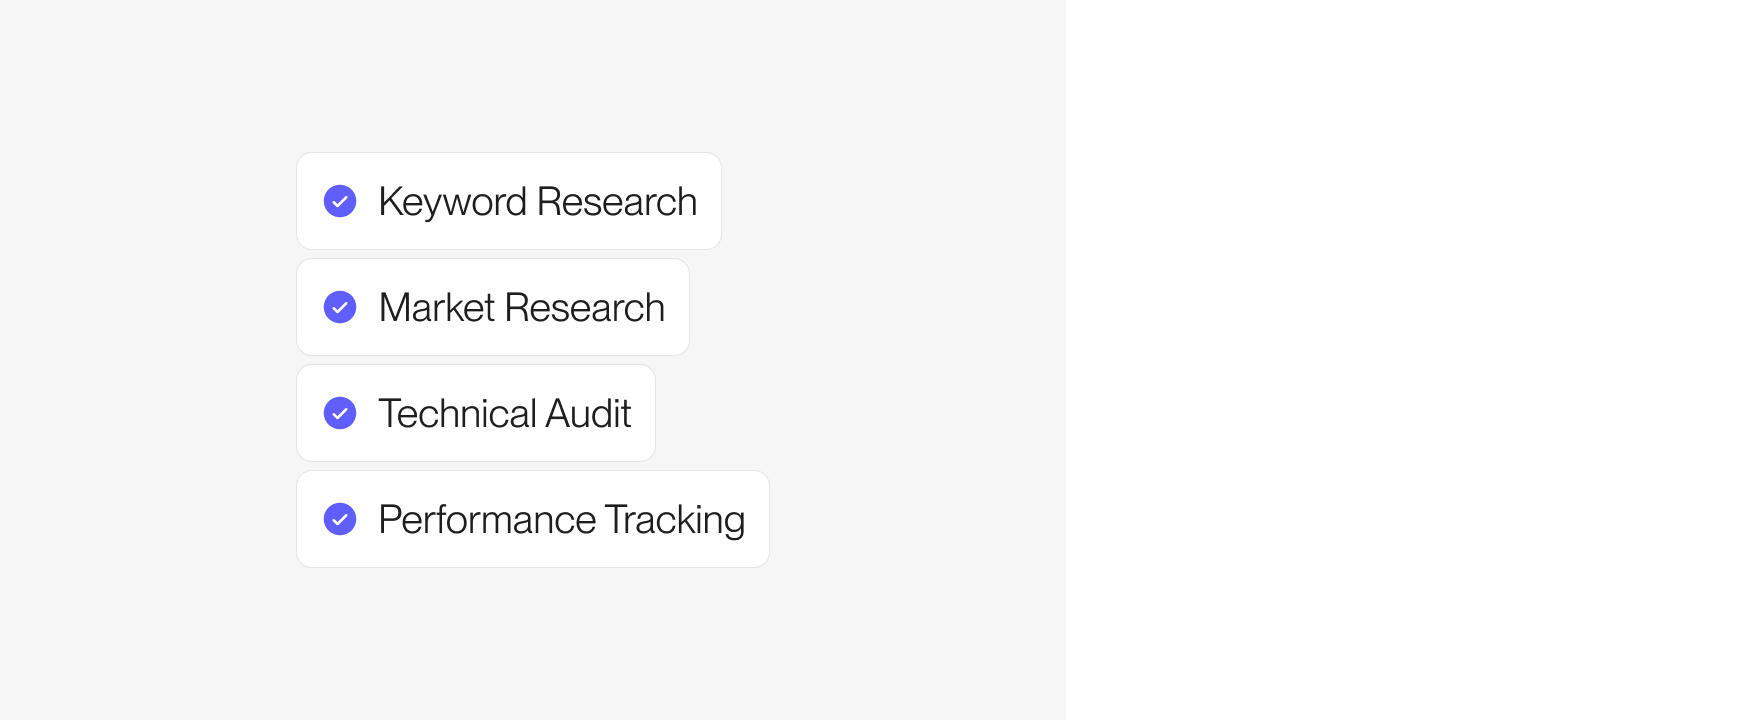Pick the Performance Tracking pill card
Image resolution: width=1760 pixels, height=720 pixels.
click(x=533, y=519)
